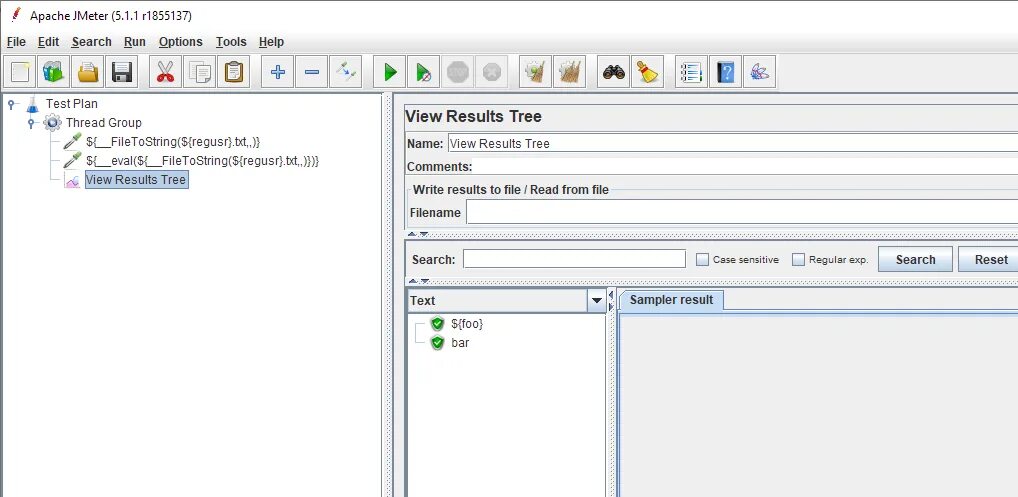
Task: Click the Test Plan flask icon
Action: (32, 104)
